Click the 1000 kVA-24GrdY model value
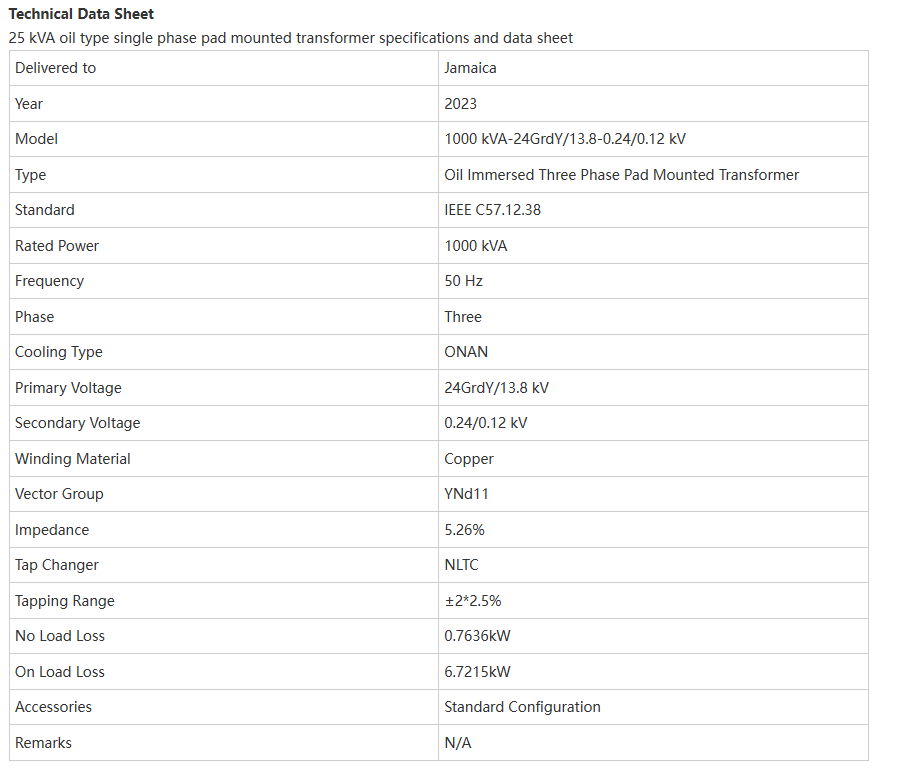The height and width of the screenshot is (773, 902). pos(564,139)
